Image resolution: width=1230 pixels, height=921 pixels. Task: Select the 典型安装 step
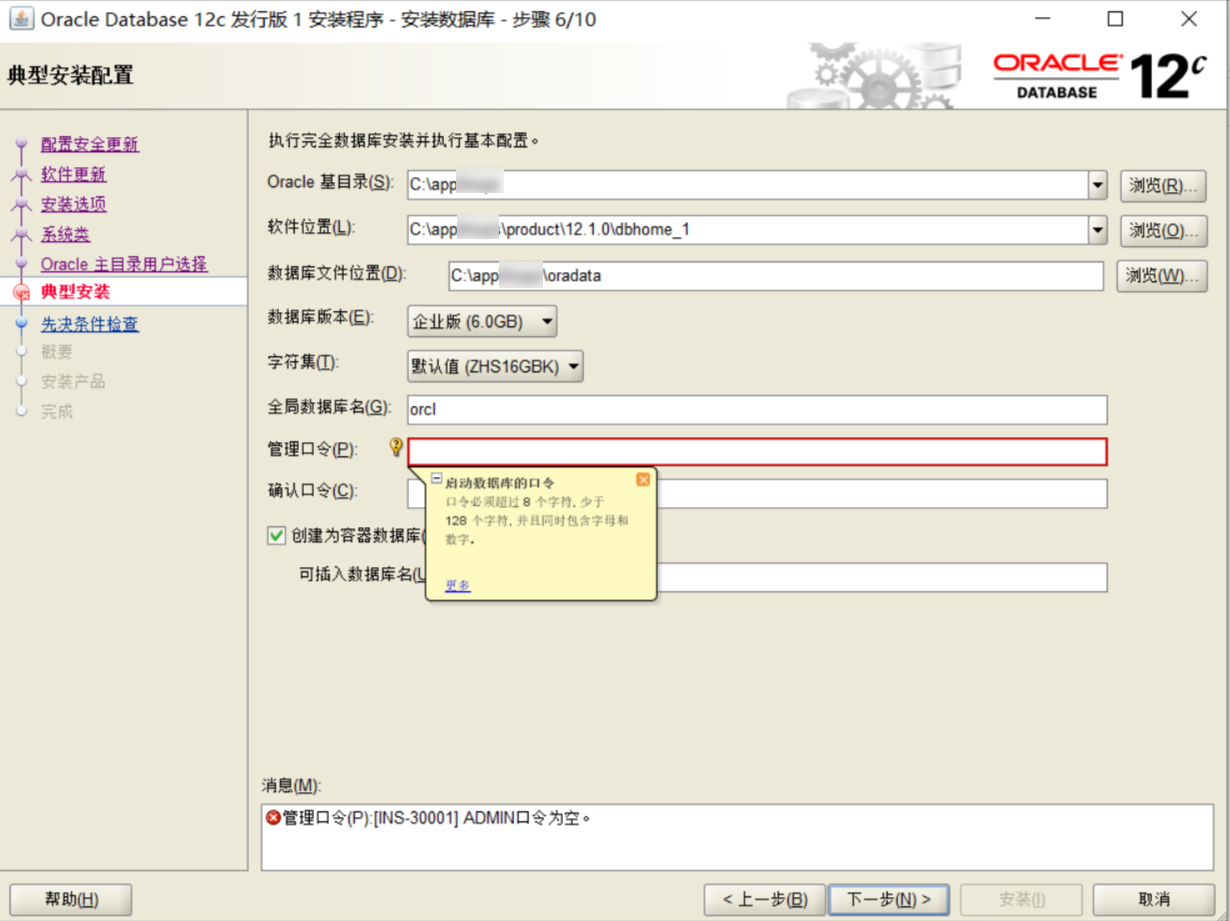tap(76, 292)
